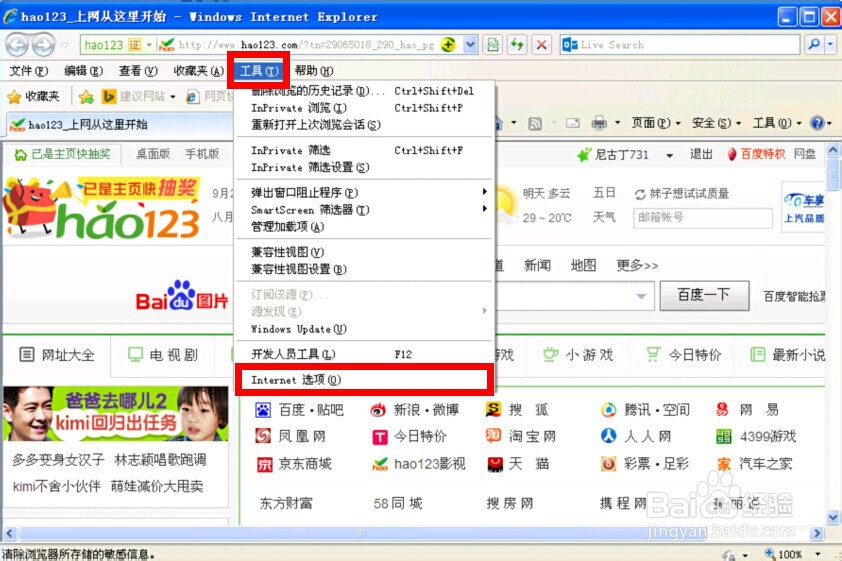
Task: Open the 收藏夹(A) menu
Action: (199, 70)
